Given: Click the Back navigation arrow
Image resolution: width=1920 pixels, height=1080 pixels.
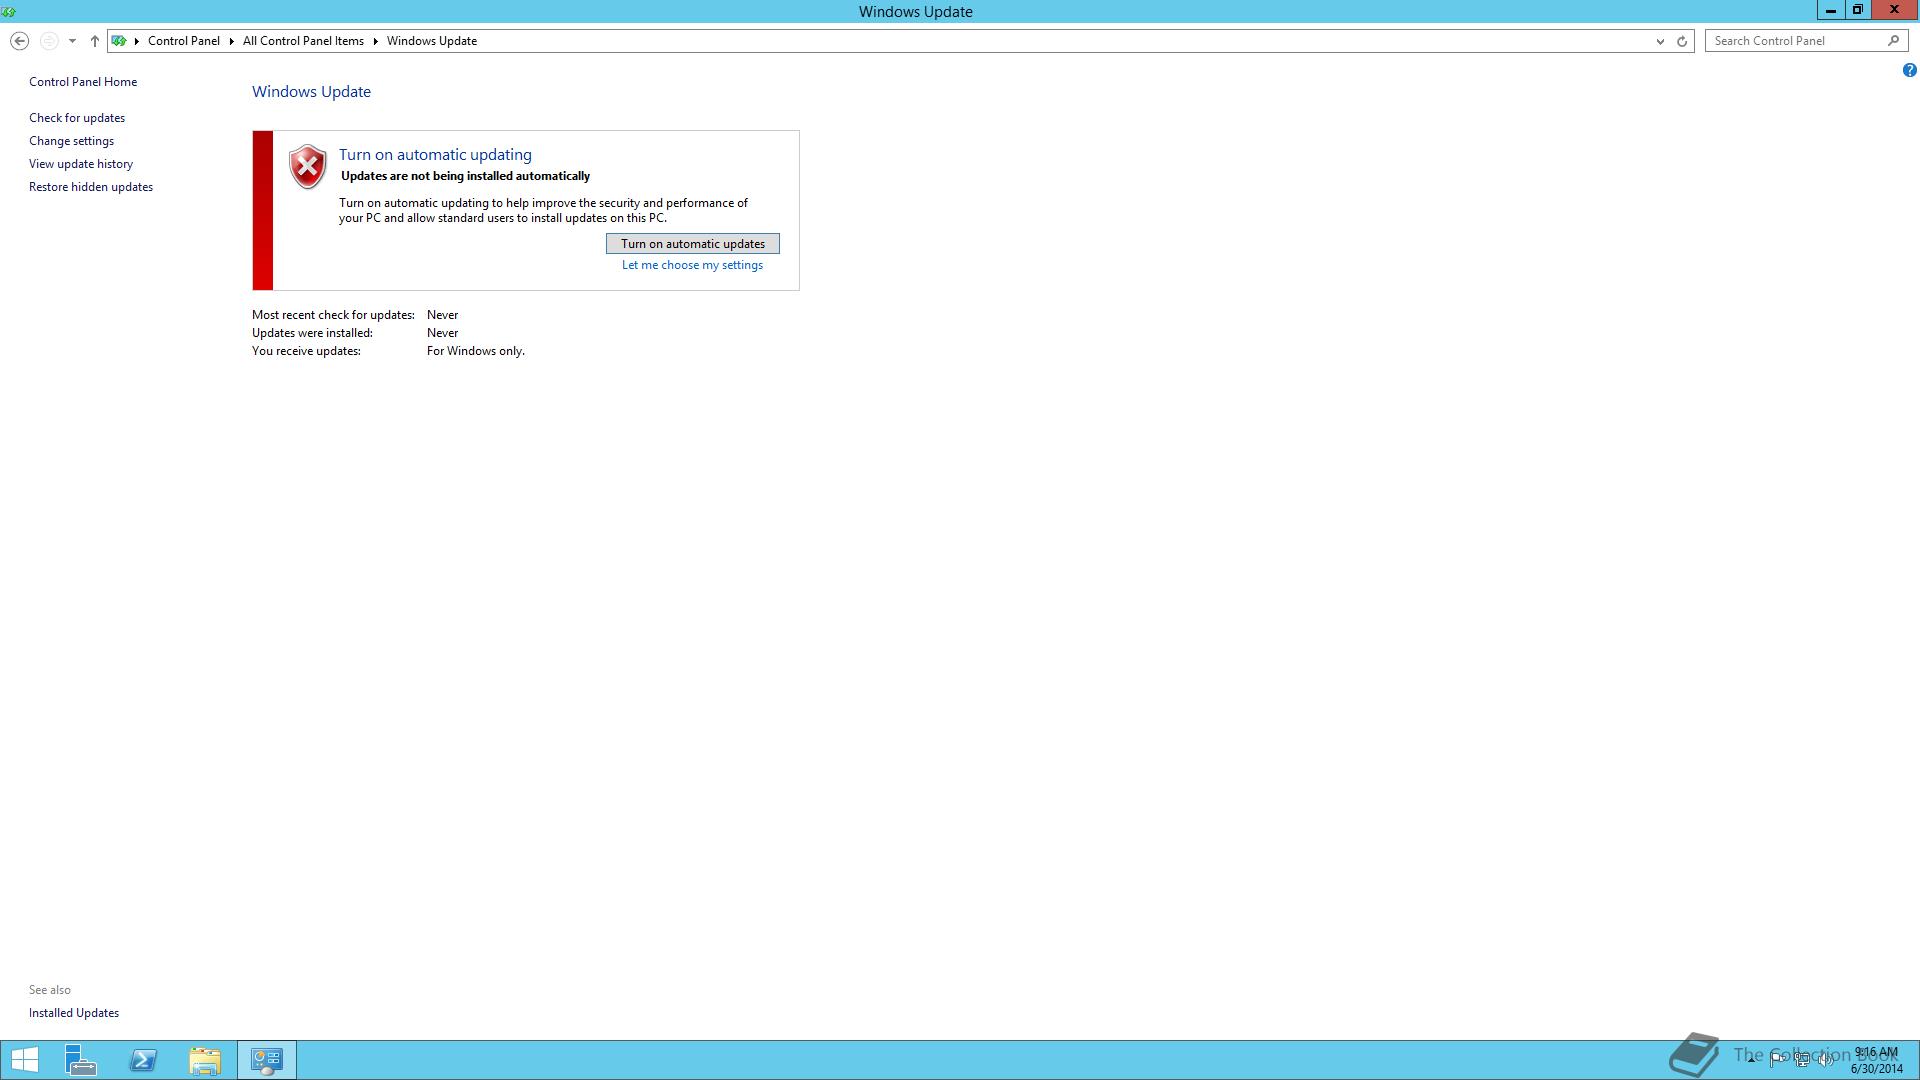Looking at the screenshot, I should point(19,41).
